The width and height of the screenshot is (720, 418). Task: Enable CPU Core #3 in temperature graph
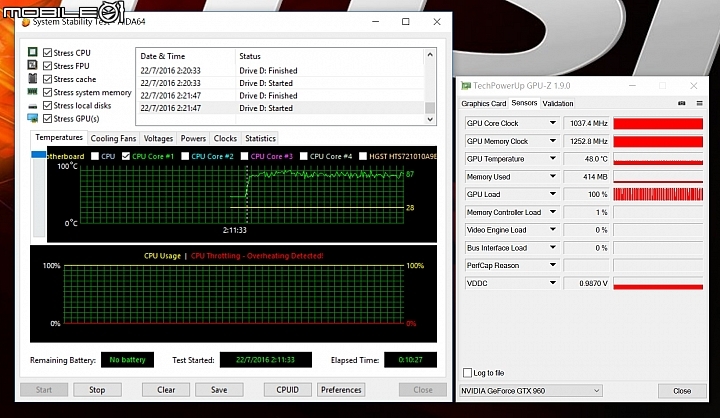tap(244, 156)
